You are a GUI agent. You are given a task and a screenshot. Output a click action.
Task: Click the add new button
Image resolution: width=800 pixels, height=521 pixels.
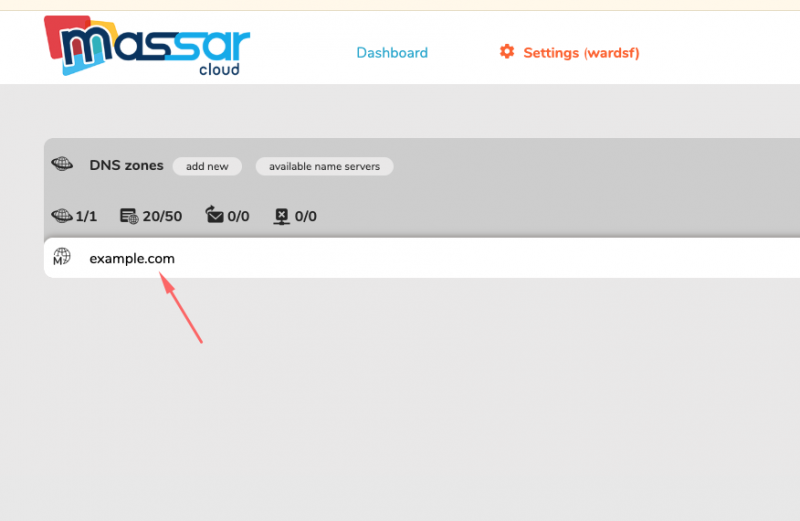click(x=207, y=166)
